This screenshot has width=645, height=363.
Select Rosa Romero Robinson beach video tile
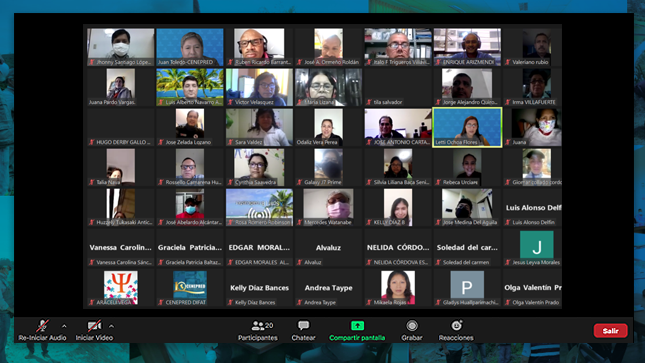click(259, 207)
